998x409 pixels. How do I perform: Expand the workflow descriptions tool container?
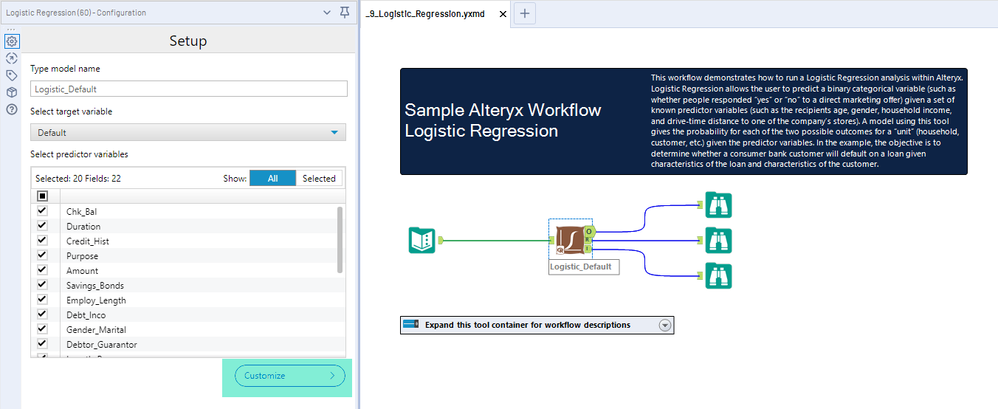pyautogui.click(x=665, y=325)
